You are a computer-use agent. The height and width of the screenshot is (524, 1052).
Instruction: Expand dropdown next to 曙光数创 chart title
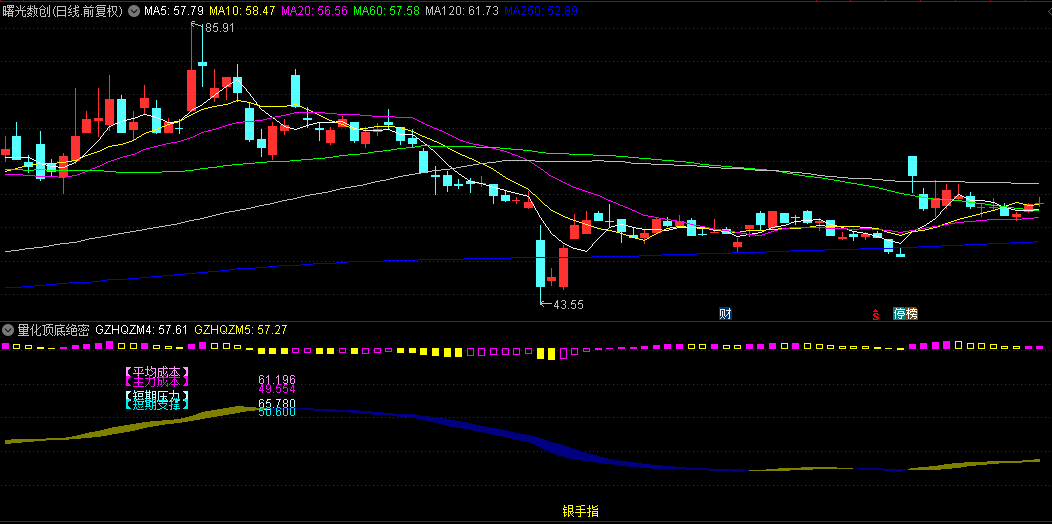point(134,11)
